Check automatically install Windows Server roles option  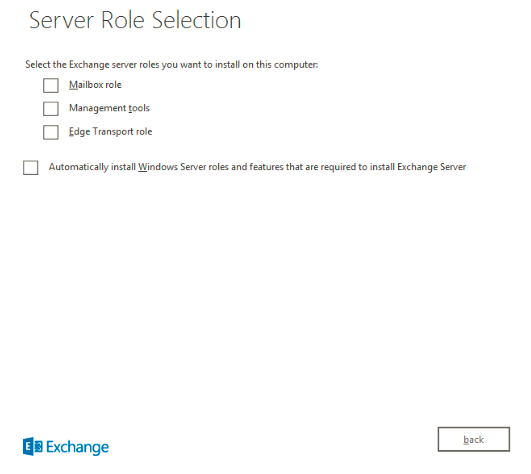tap(30, 168)
